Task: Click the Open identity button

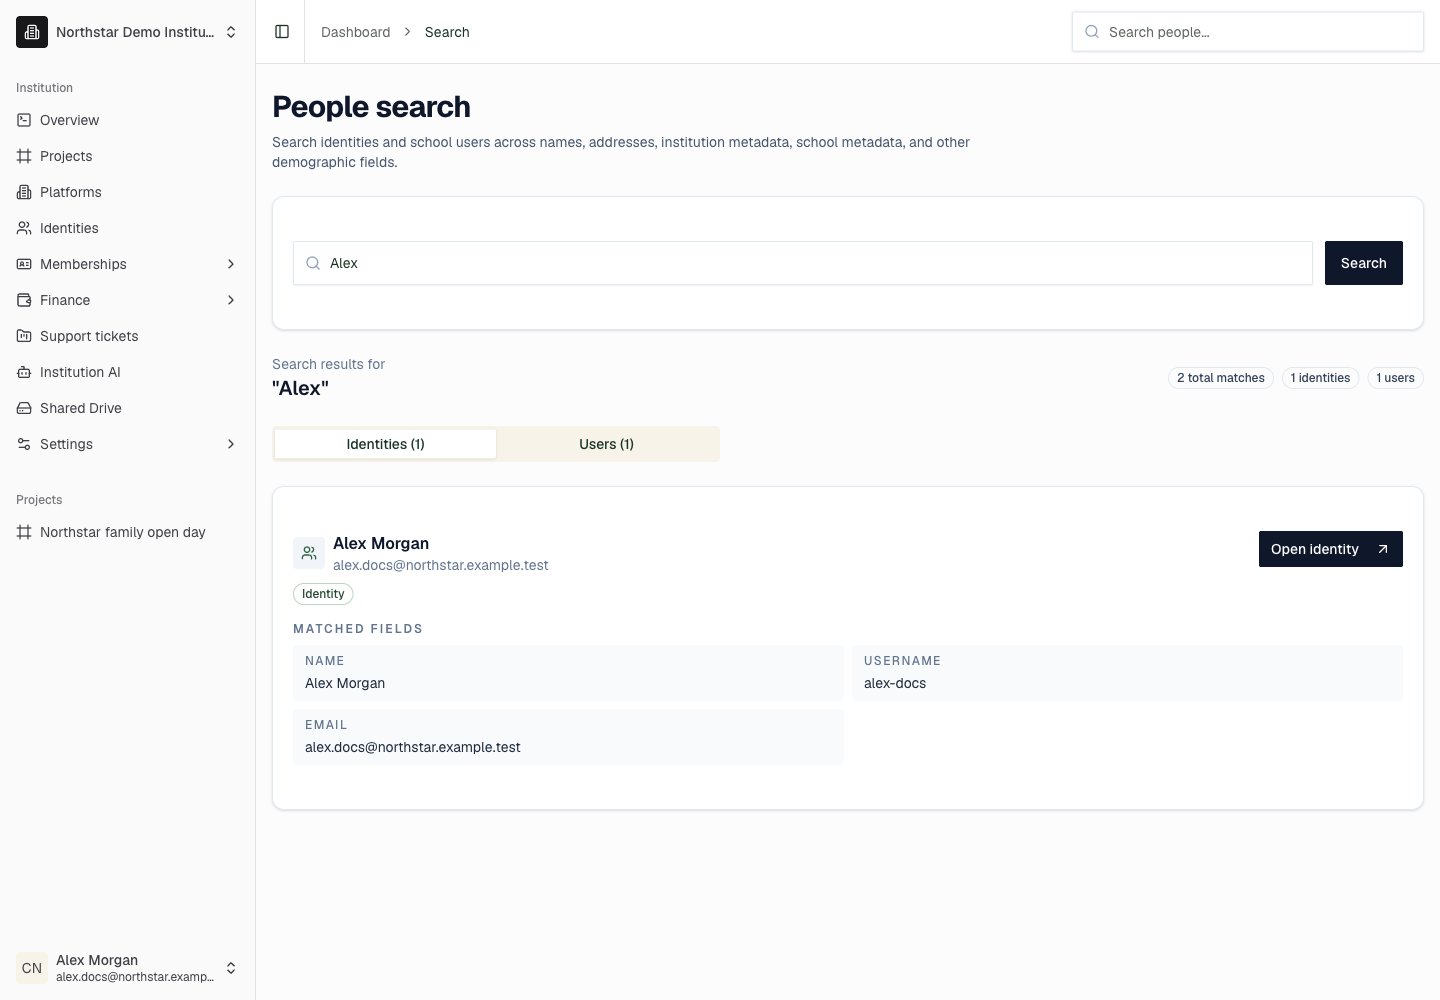Action: (1330, 549)
